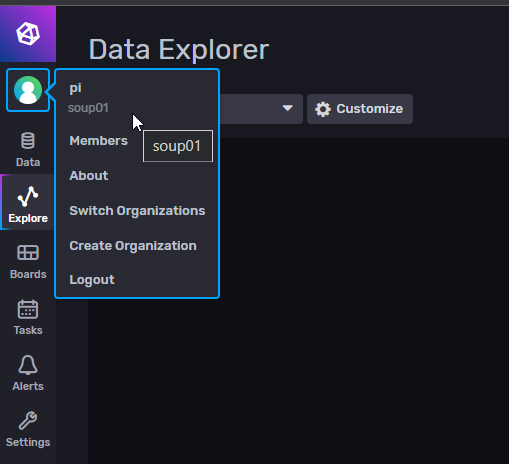Screen dimensions: 509x464
Task: Open Alerts via the bell icon
Action: click(28, 365)
